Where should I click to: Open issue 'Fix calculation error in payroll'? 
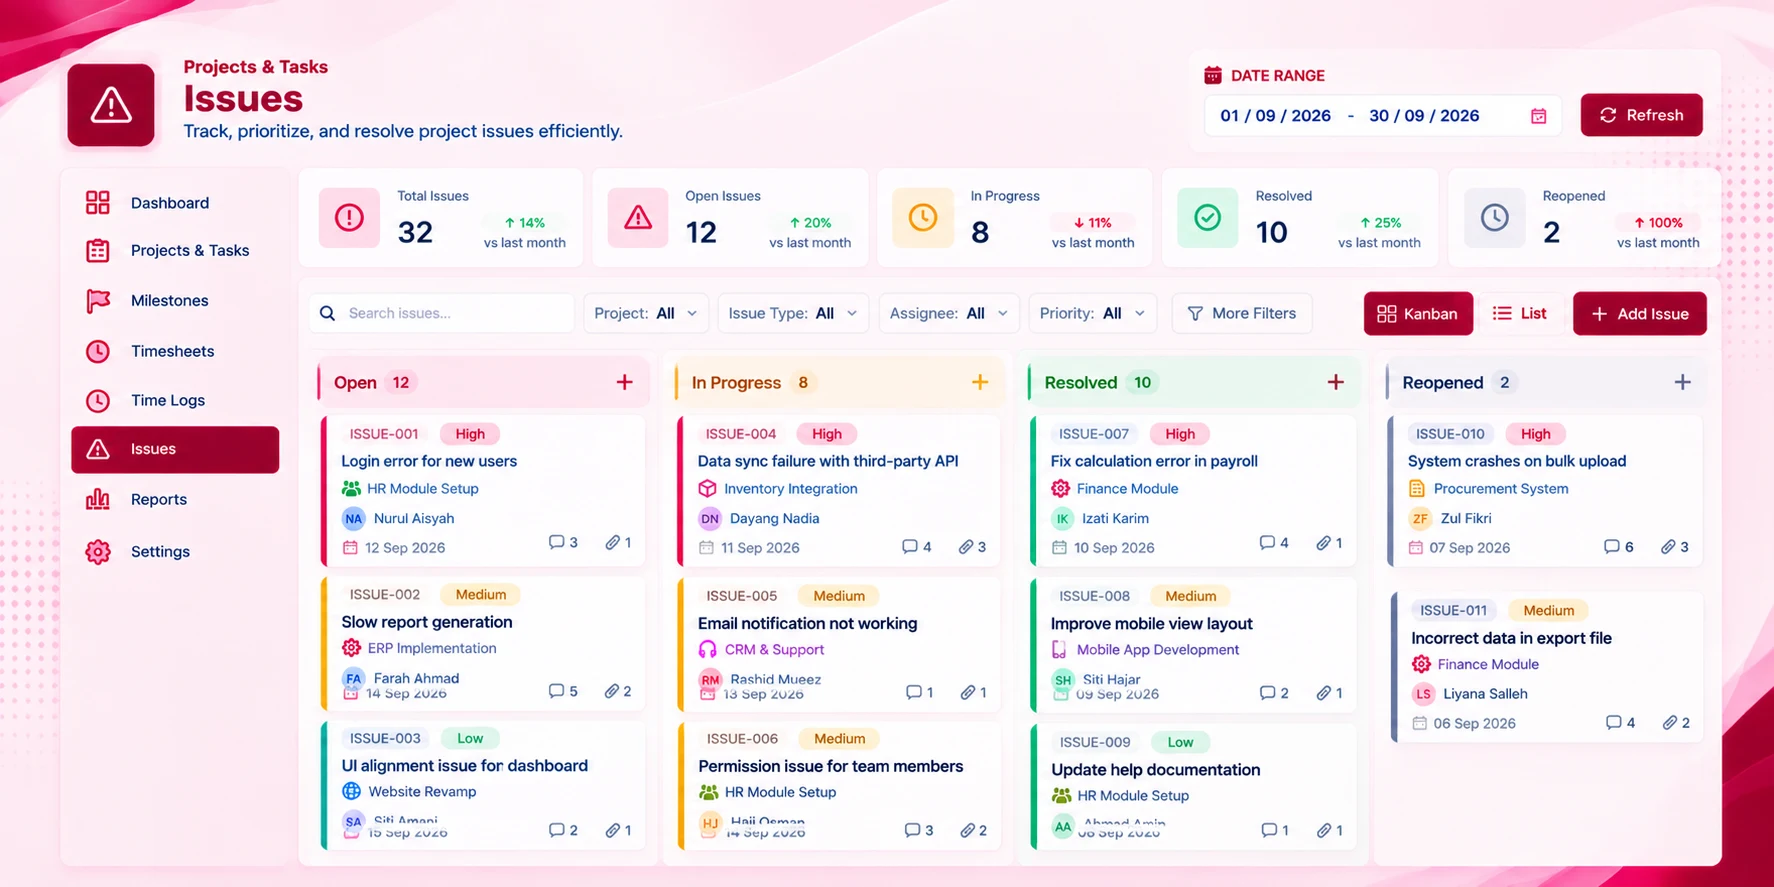pyautogui.click(x=1154, y=461)
